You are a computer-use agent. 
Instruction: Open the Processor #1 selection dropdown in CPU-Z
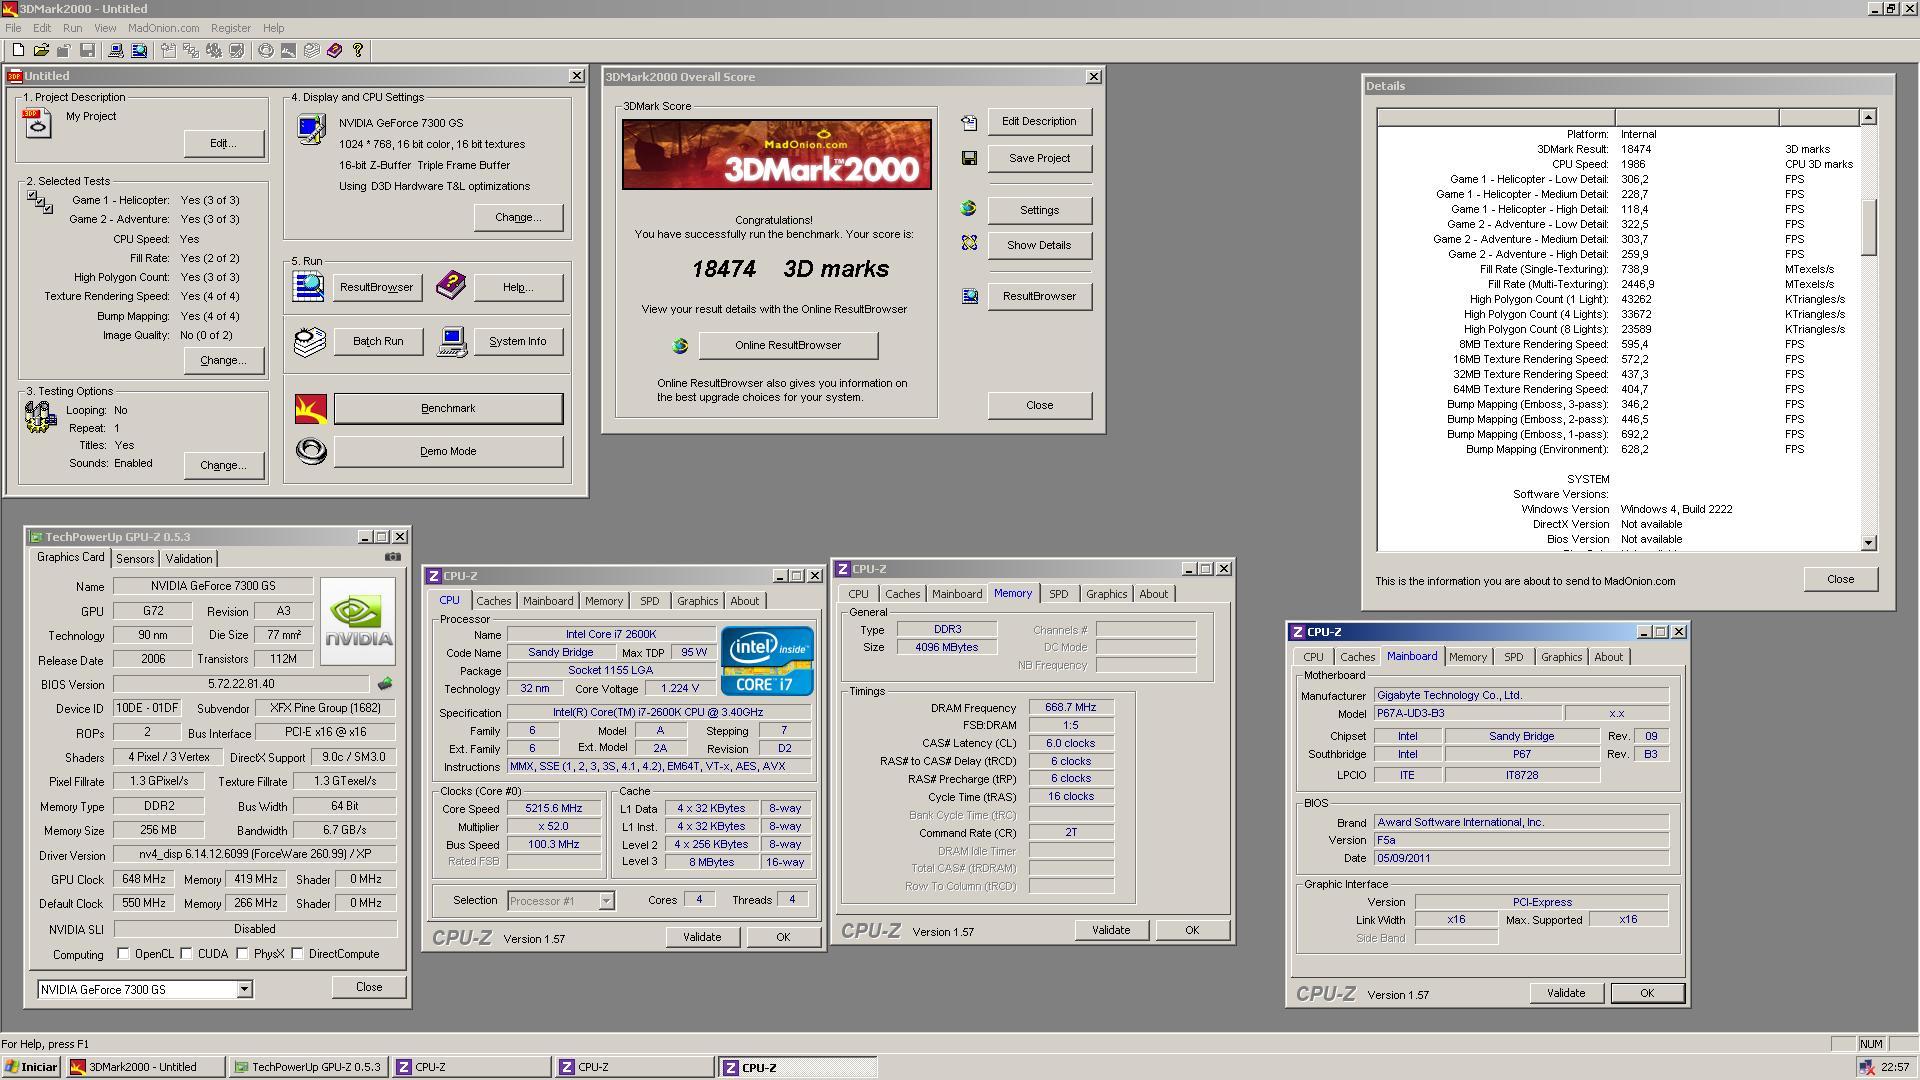pos(605,901)
